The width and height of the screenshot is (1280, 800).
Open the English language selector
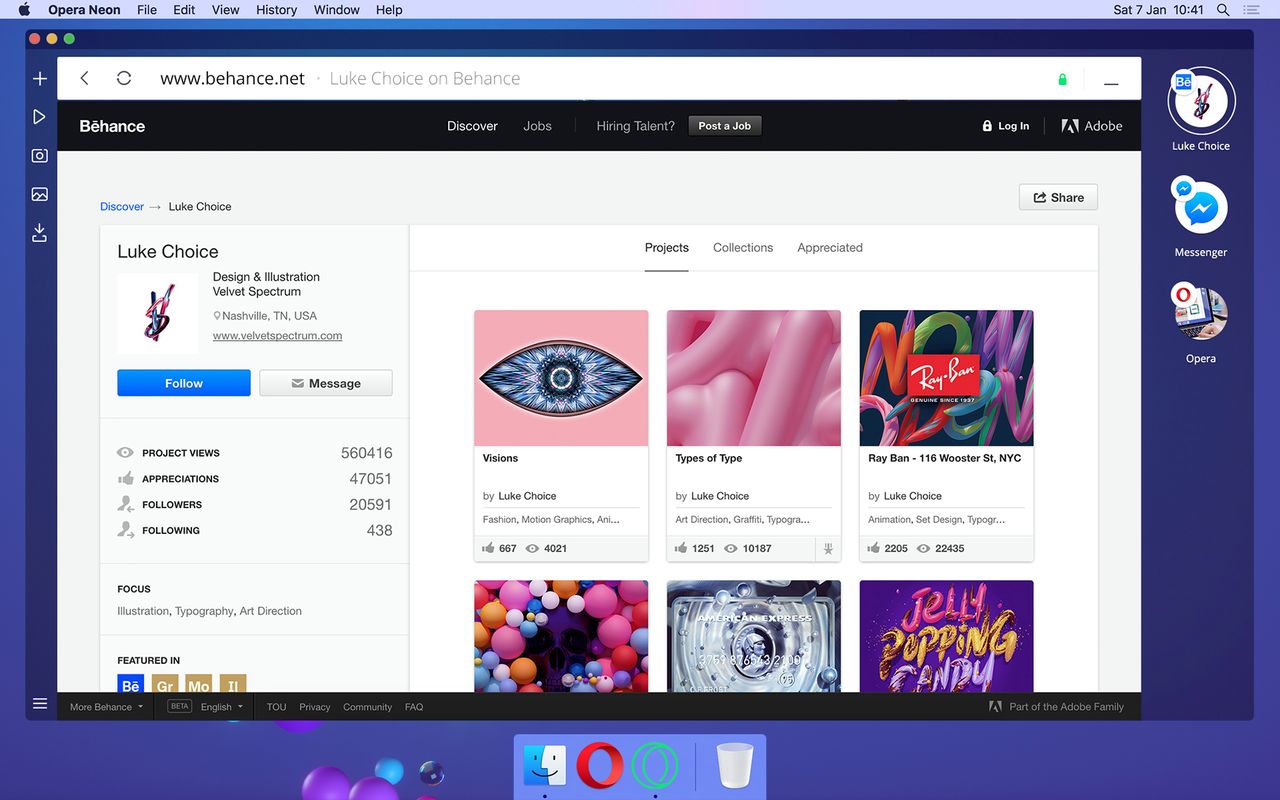pos(219,706)
